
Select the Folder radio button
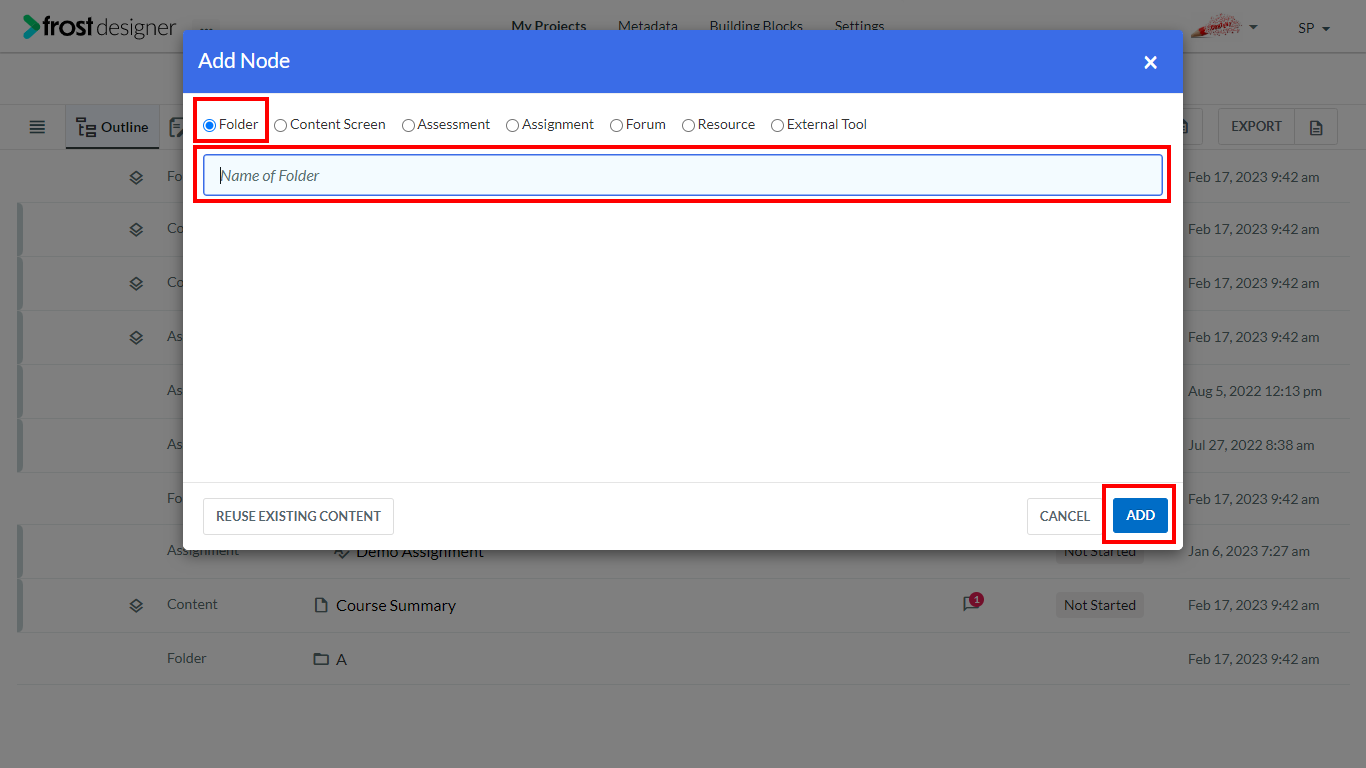[x=209, y=125]
